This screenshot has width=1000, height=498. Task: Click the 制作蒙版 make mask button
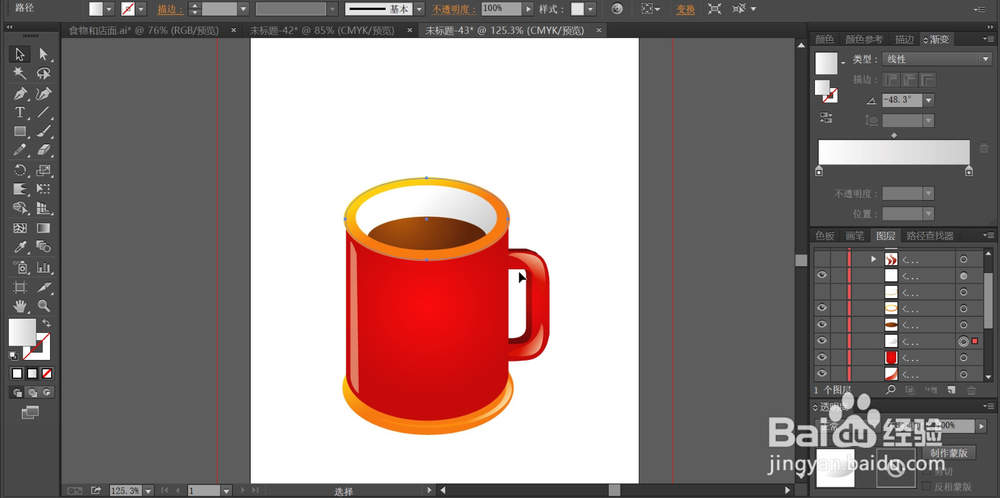click(949, 453)
